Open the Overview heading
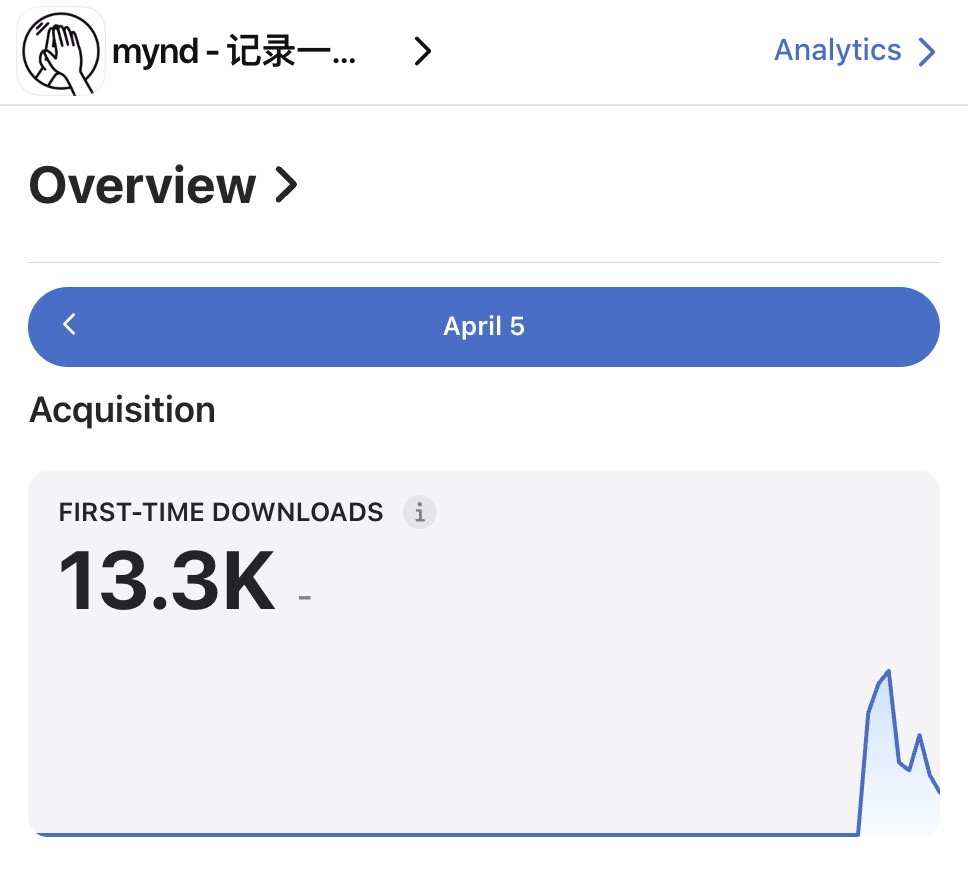This screenshot has width=968, height=872. point(142,185)
